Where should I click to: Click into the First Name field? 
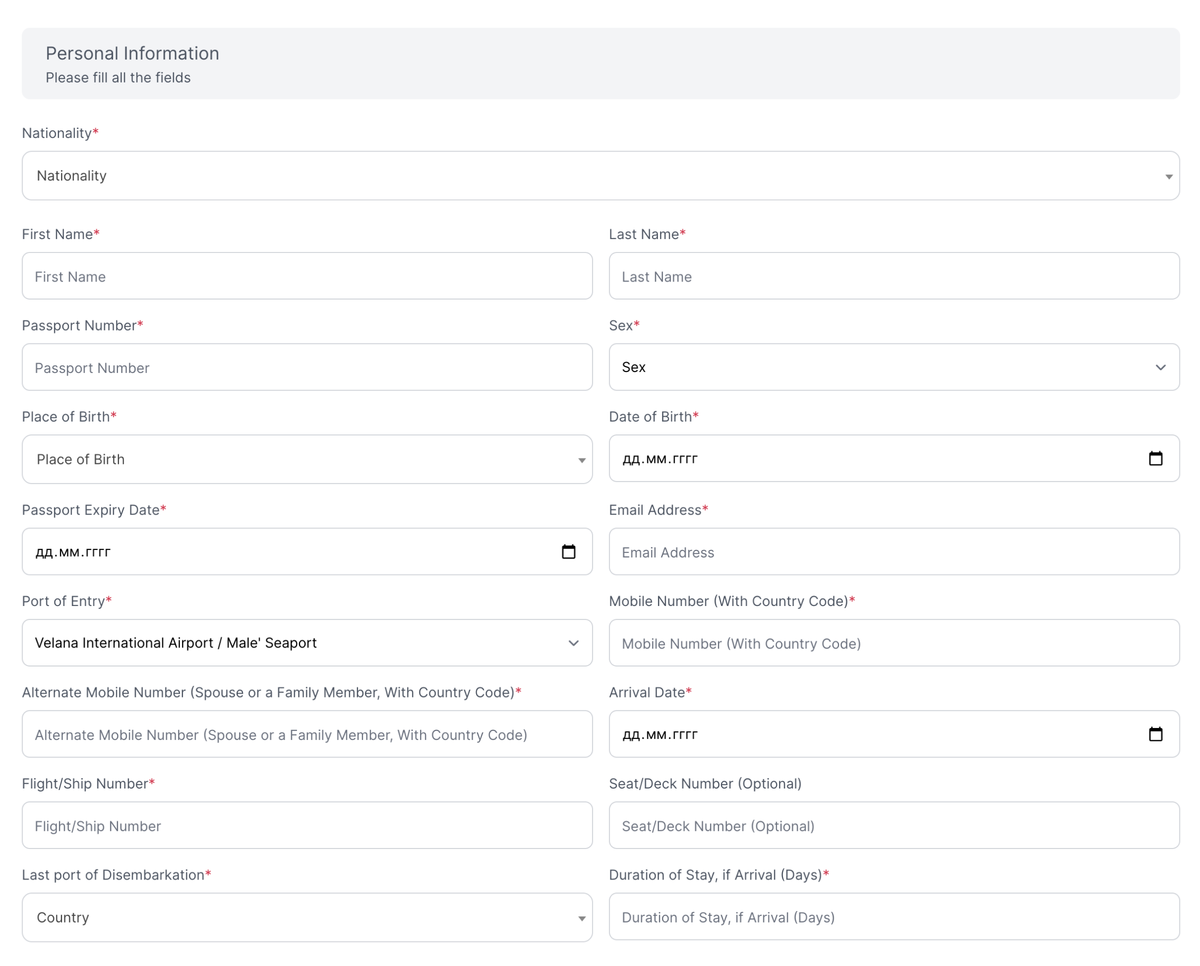coord(307,276)
